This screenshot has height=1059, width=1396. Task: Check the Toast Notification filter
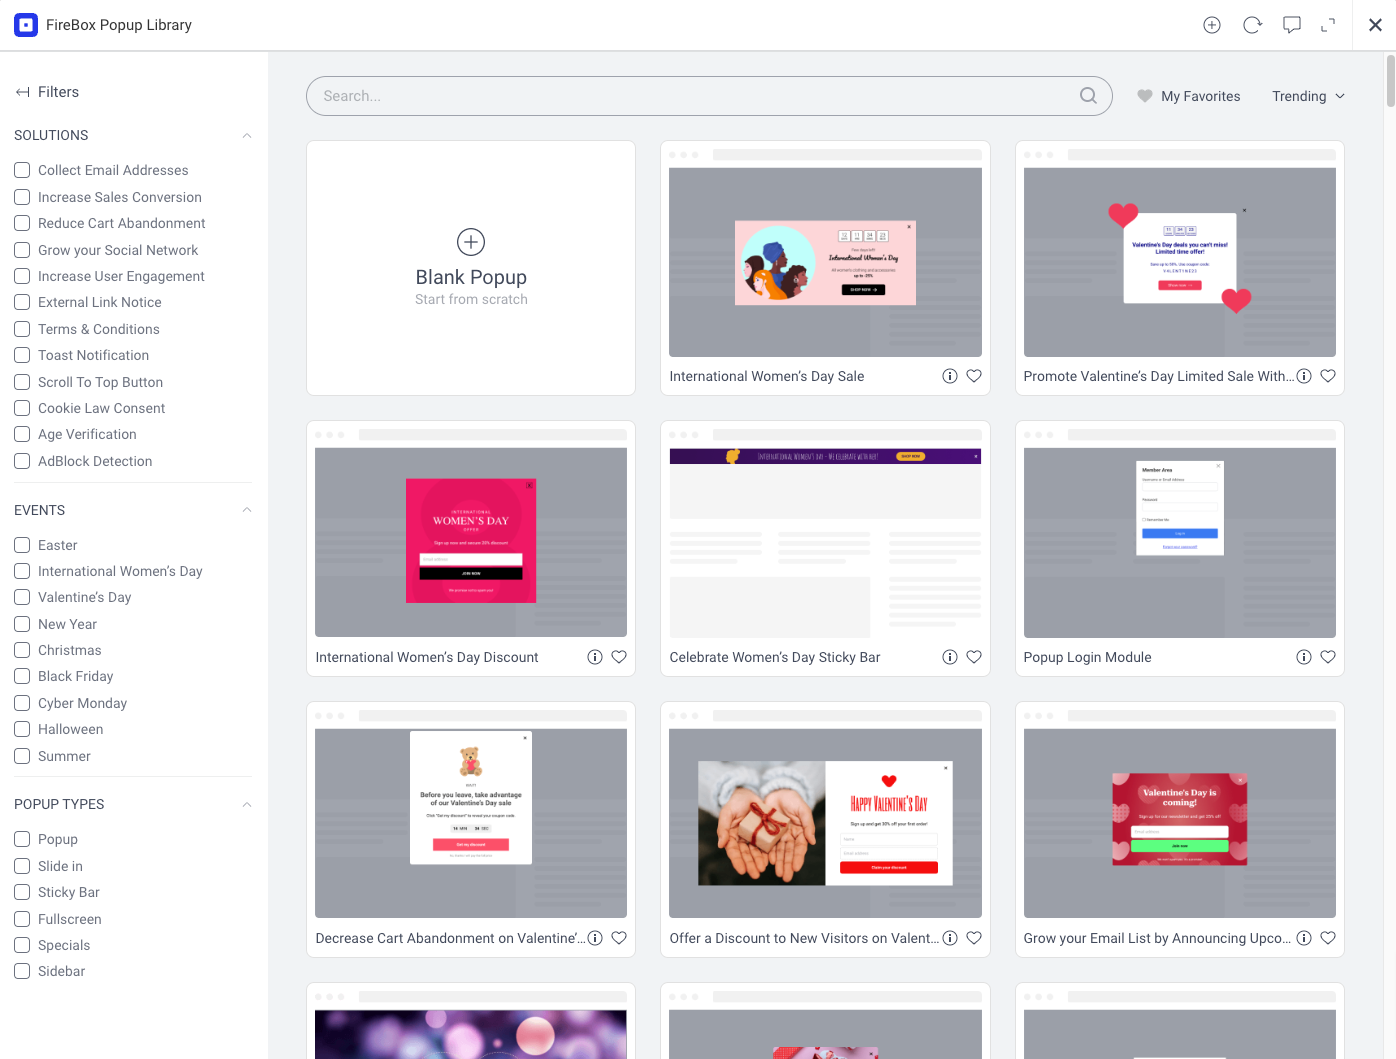pos(22,355)
